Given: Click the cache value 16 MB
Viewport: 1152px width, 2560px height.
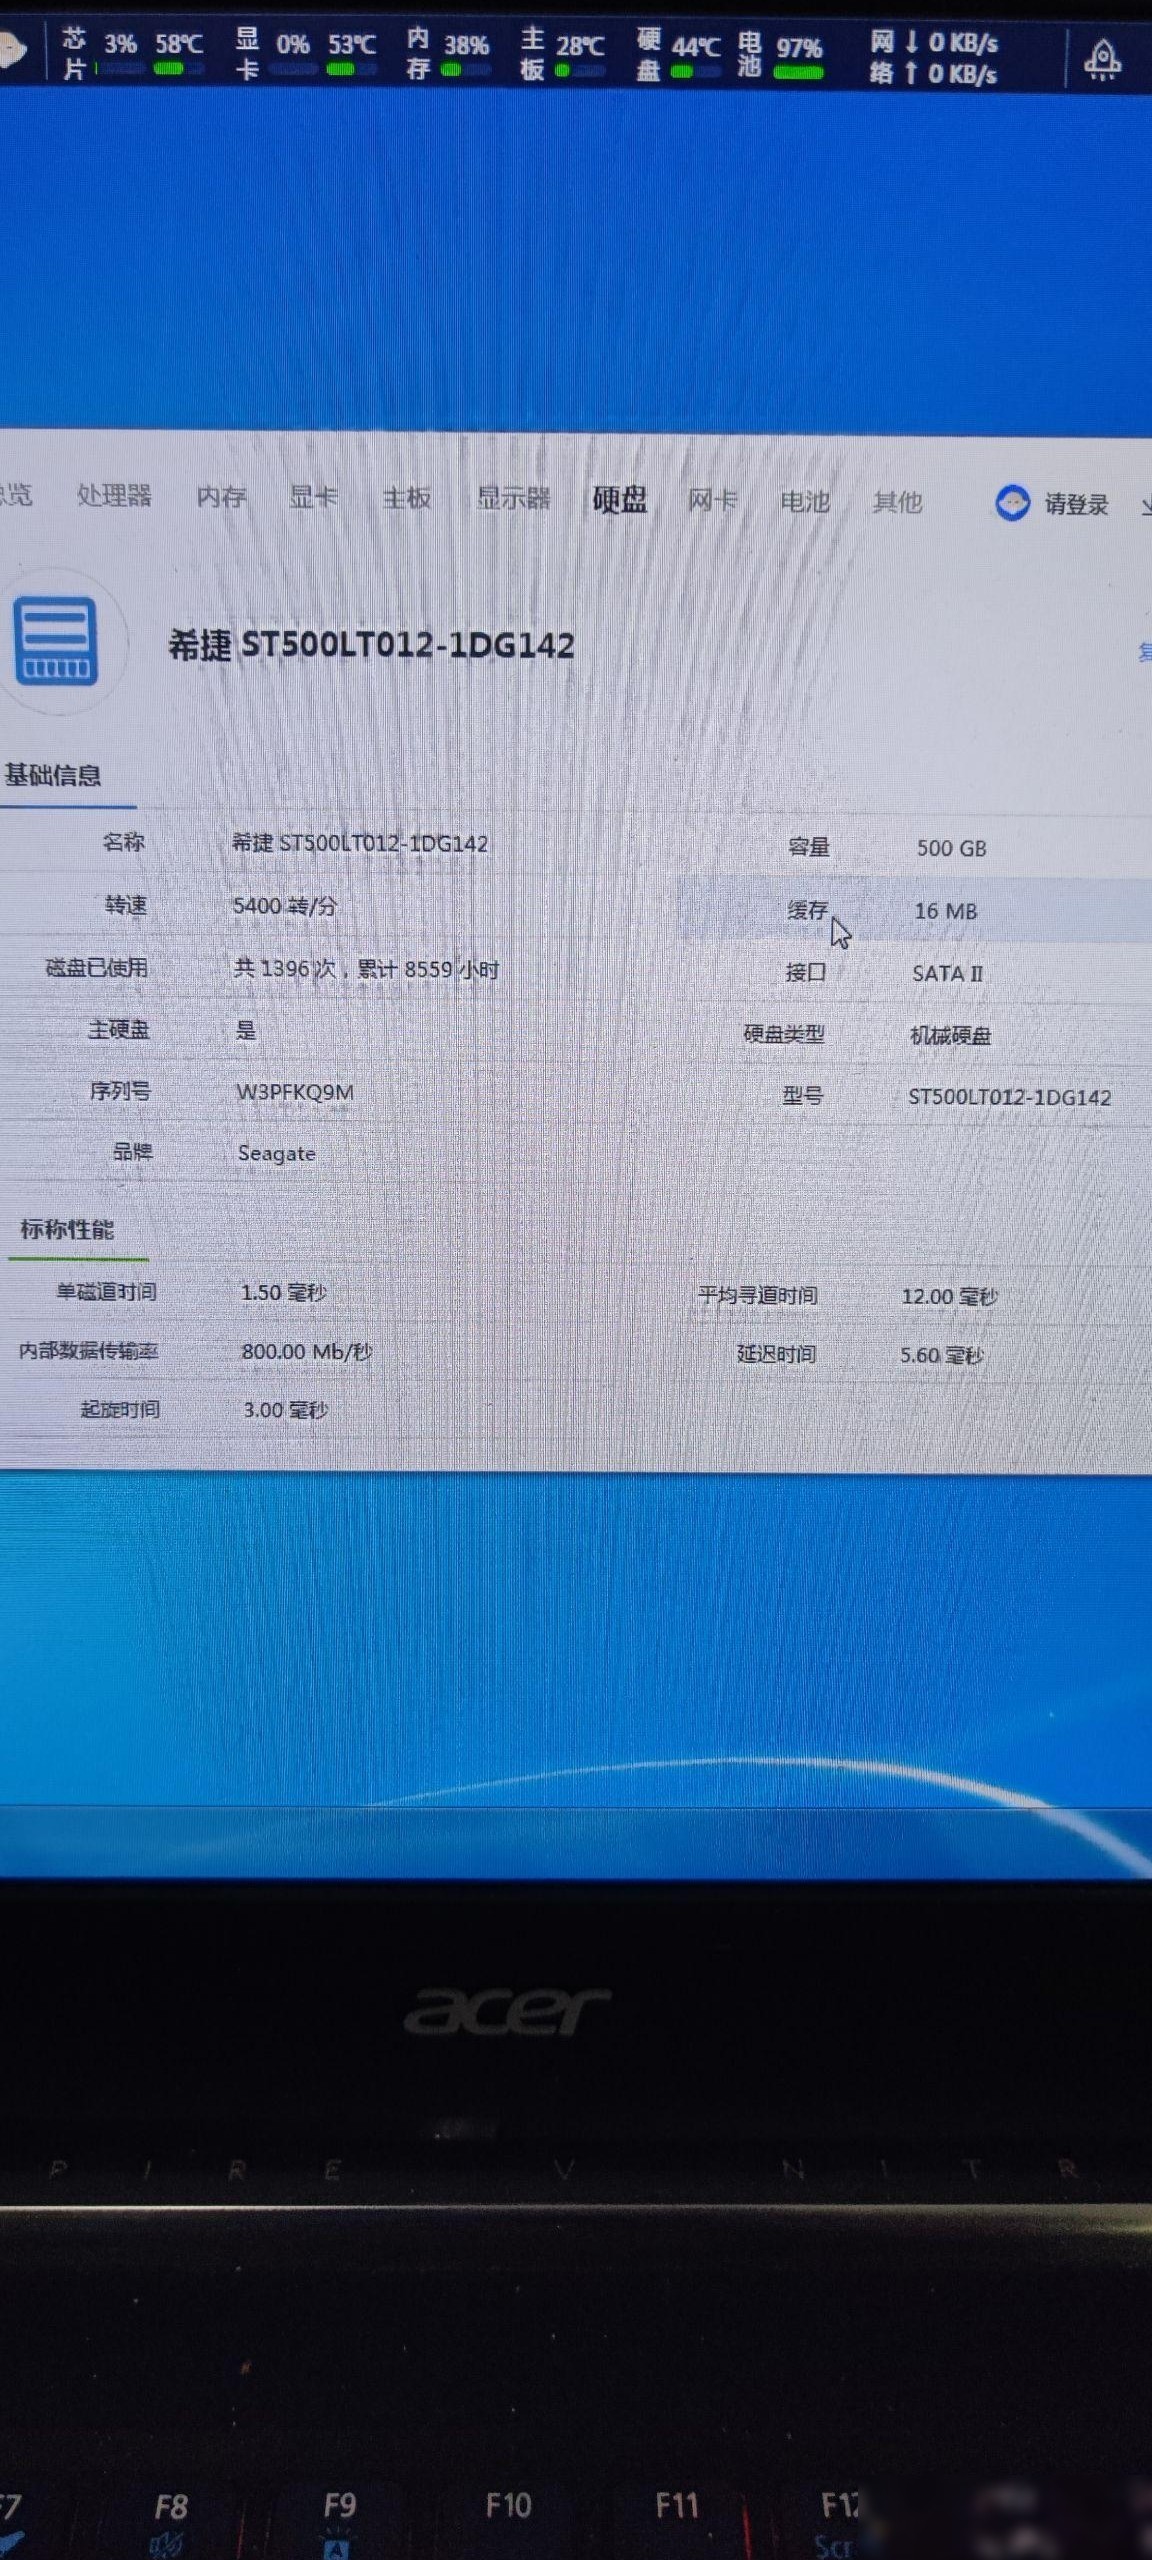Looking at the screenshot, I should click(x=945, y=911).
